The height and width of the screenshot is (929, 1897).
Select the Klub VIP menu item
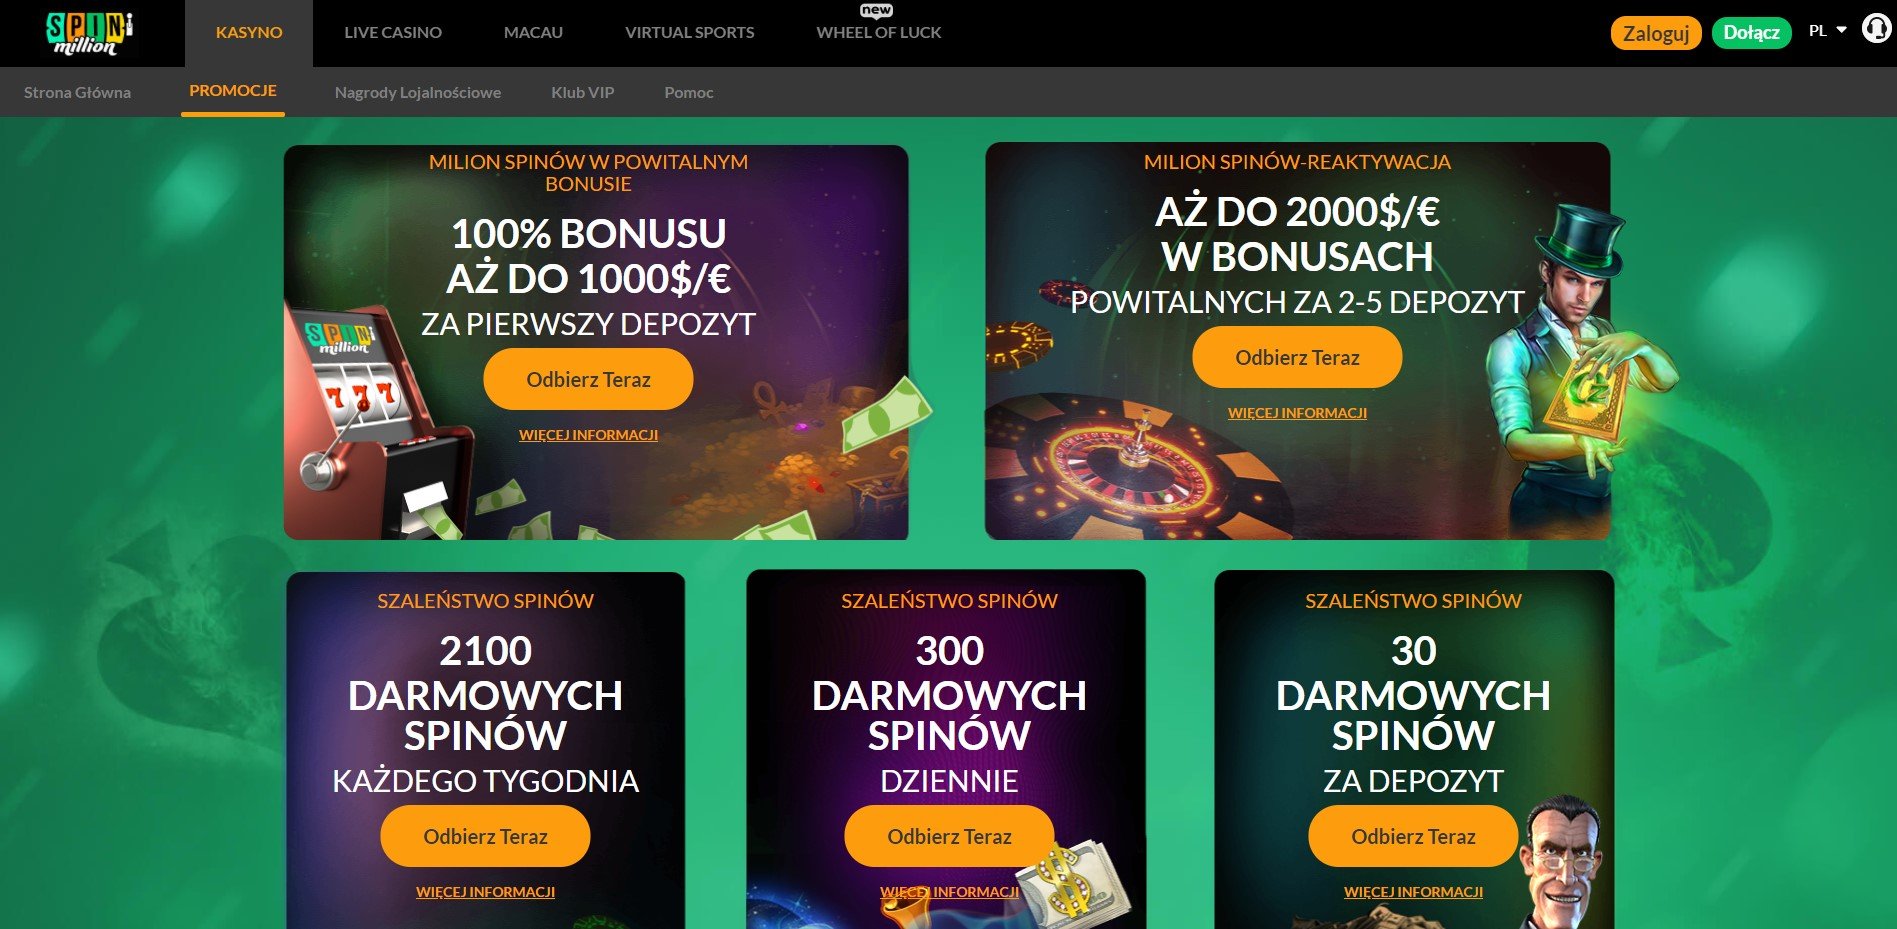click(583, 92)
